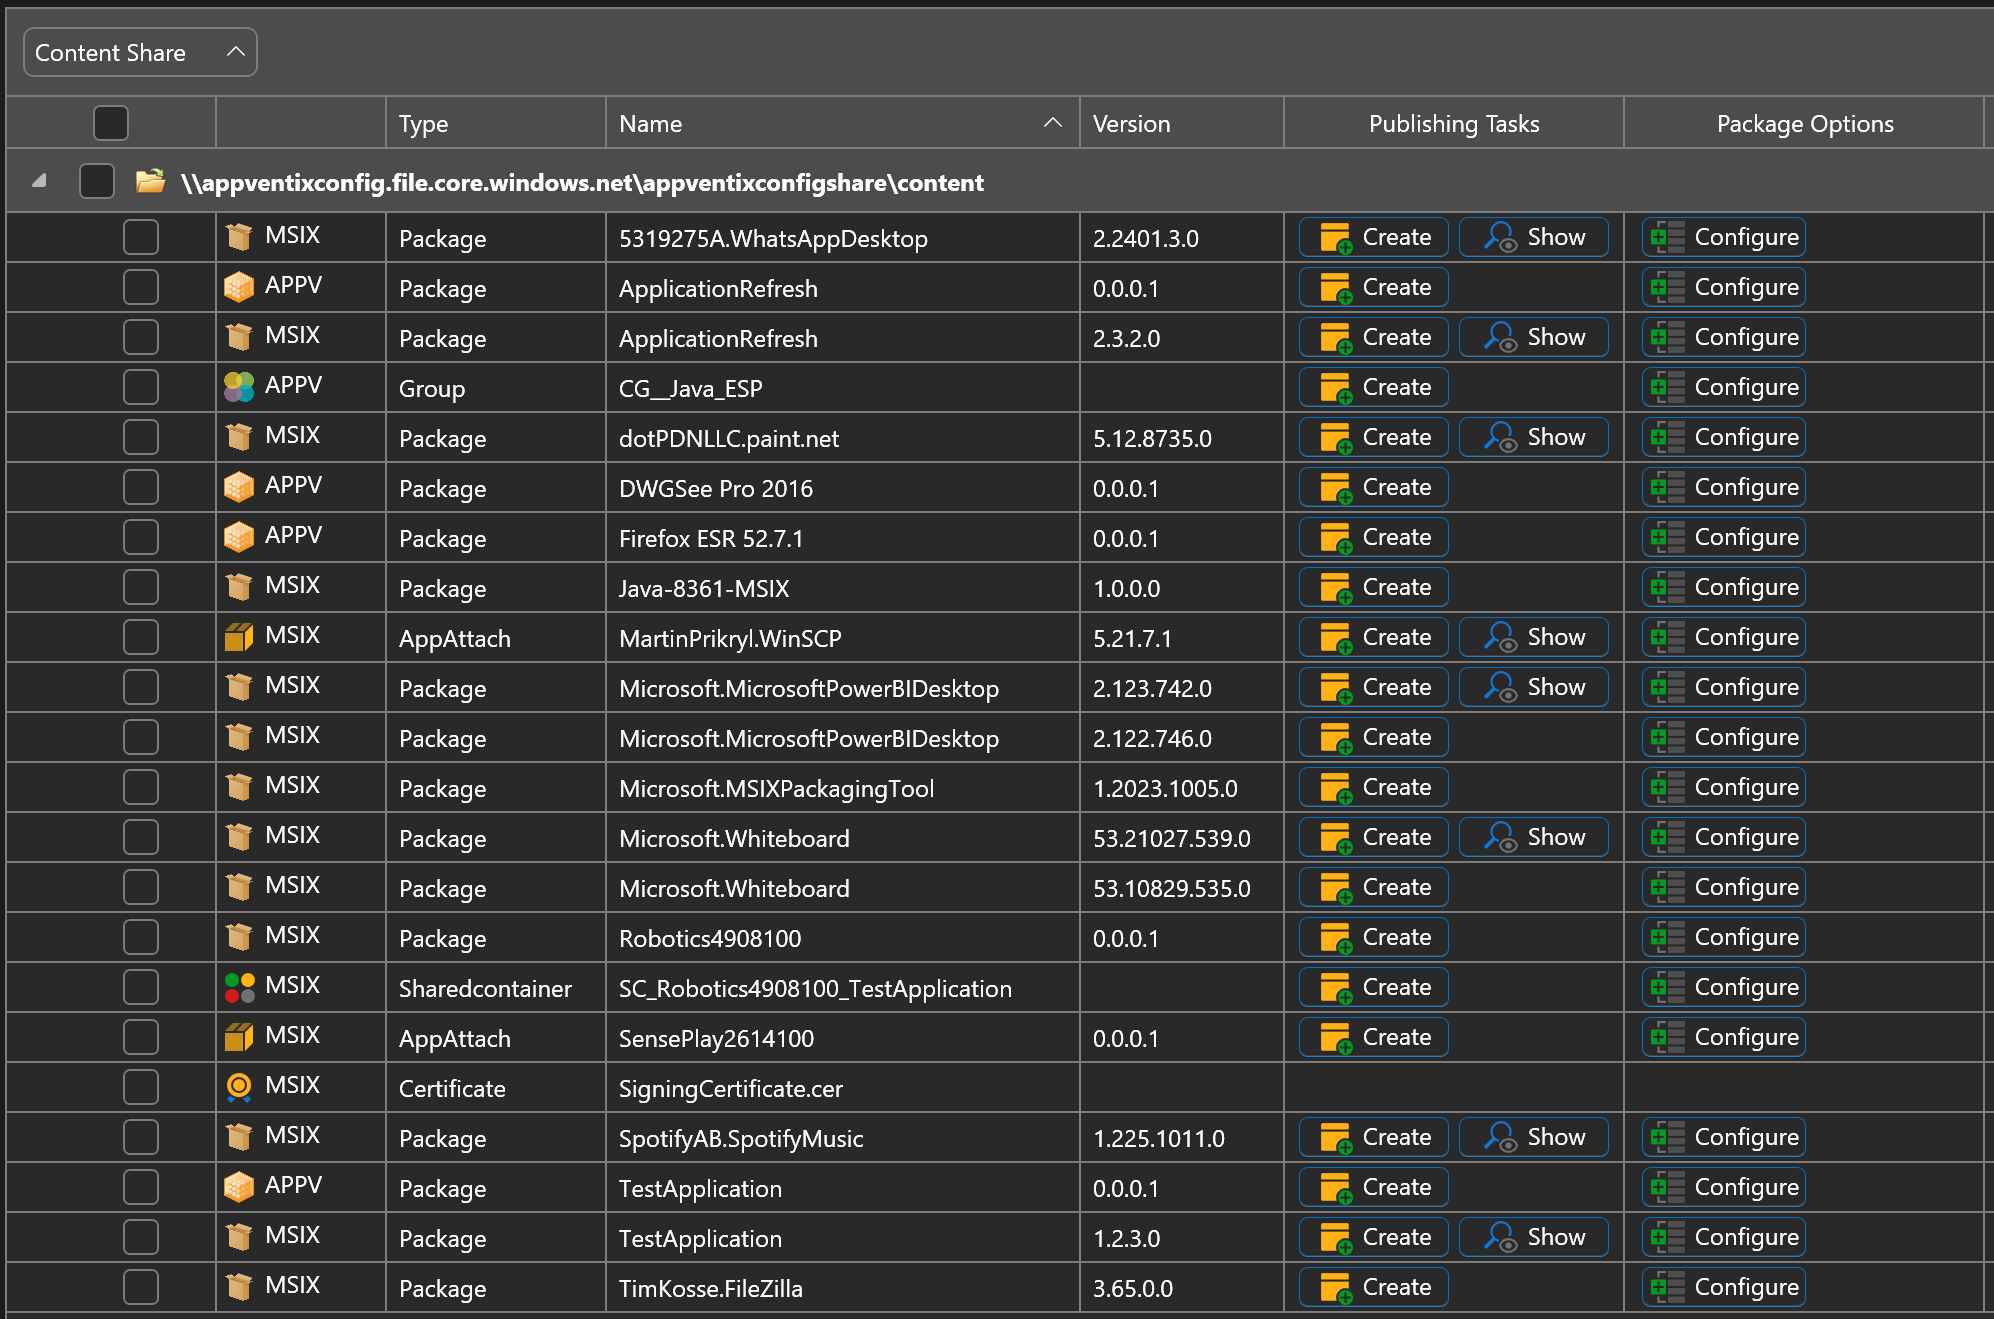Click APPV group icon for CG__Java_ESP
The image size is (1994, 1319).
[239, 387]
